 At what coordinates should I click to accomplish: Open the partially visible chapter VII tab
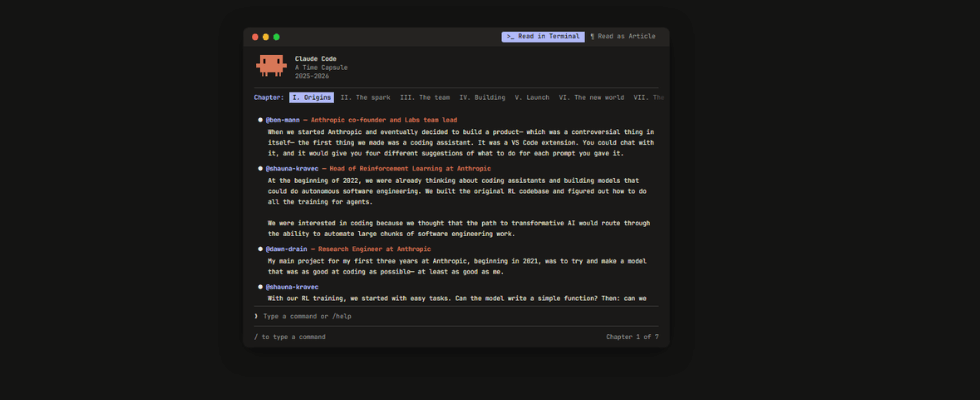(649, 98)
